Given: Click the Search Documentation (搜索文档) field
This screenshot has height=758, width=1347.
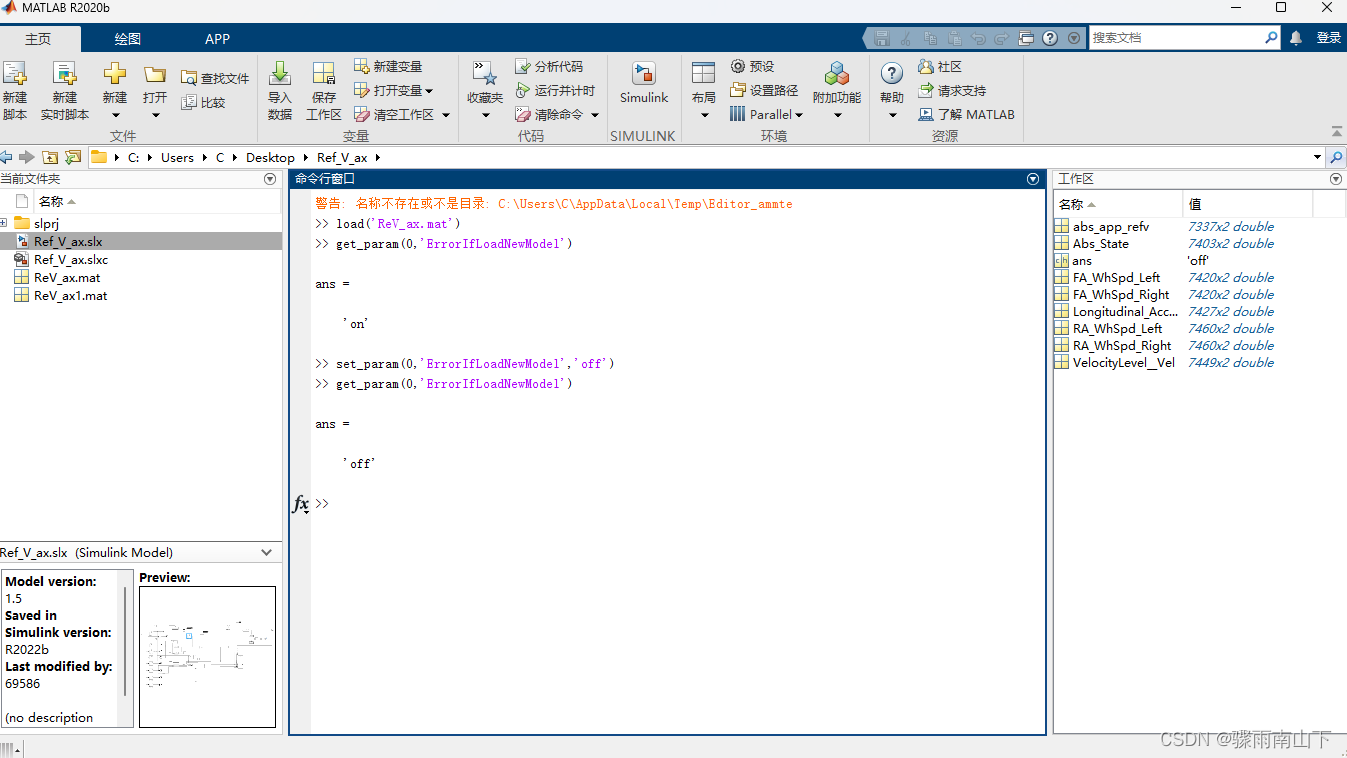Looking at the screenshot, I should pos(1175,38).
